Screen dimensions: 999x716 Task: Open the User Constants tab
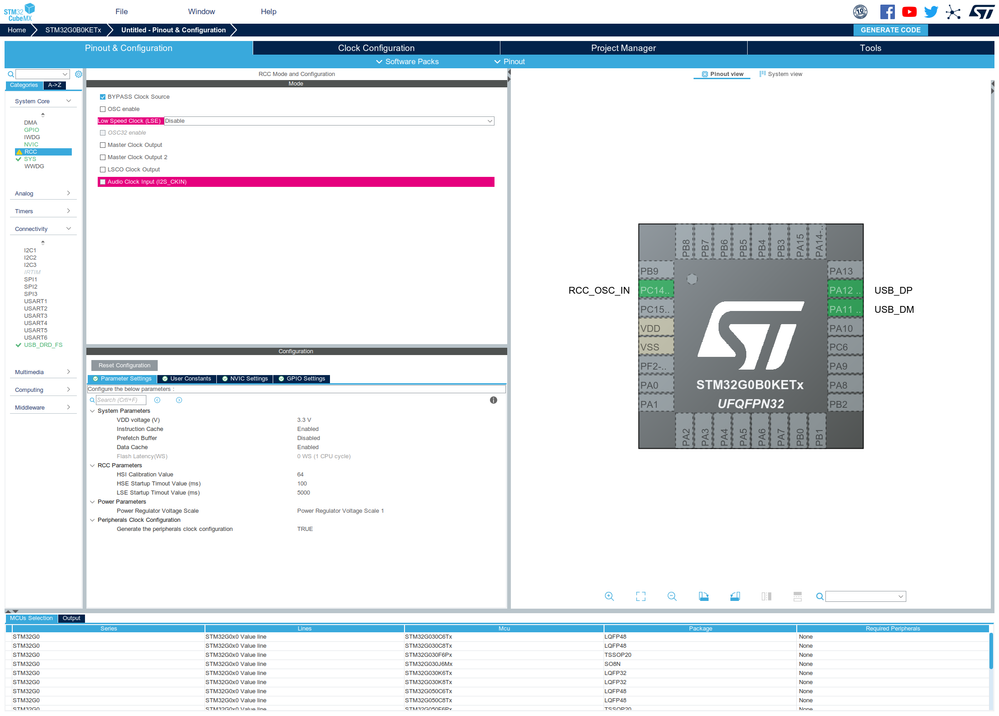186,379
